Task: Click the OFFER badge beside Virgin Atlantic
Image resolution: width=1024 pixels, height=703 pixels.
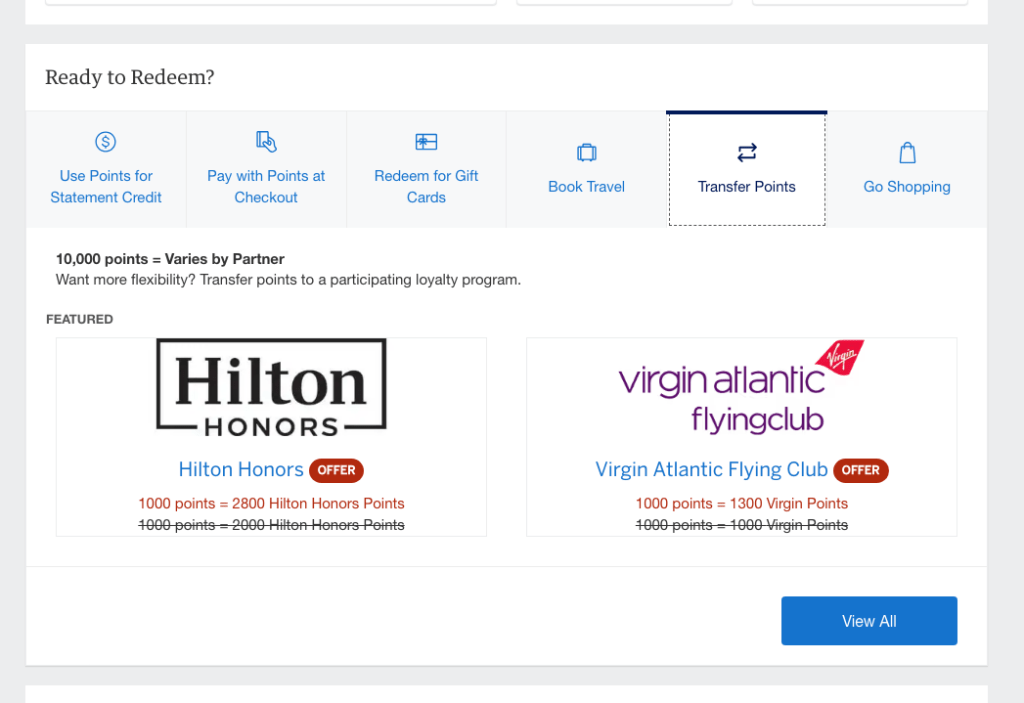Action: click(860, 470)
